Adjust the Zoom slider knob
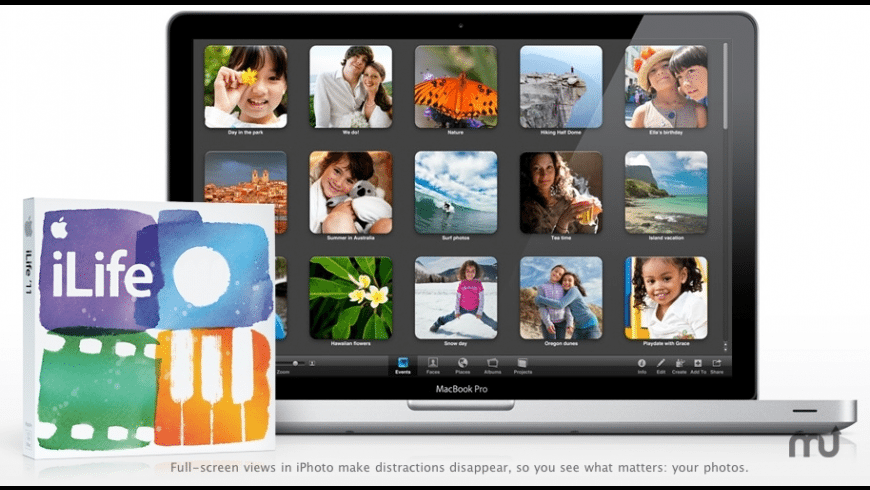Screen dimensions: 870x490 [x=295, y=363]
